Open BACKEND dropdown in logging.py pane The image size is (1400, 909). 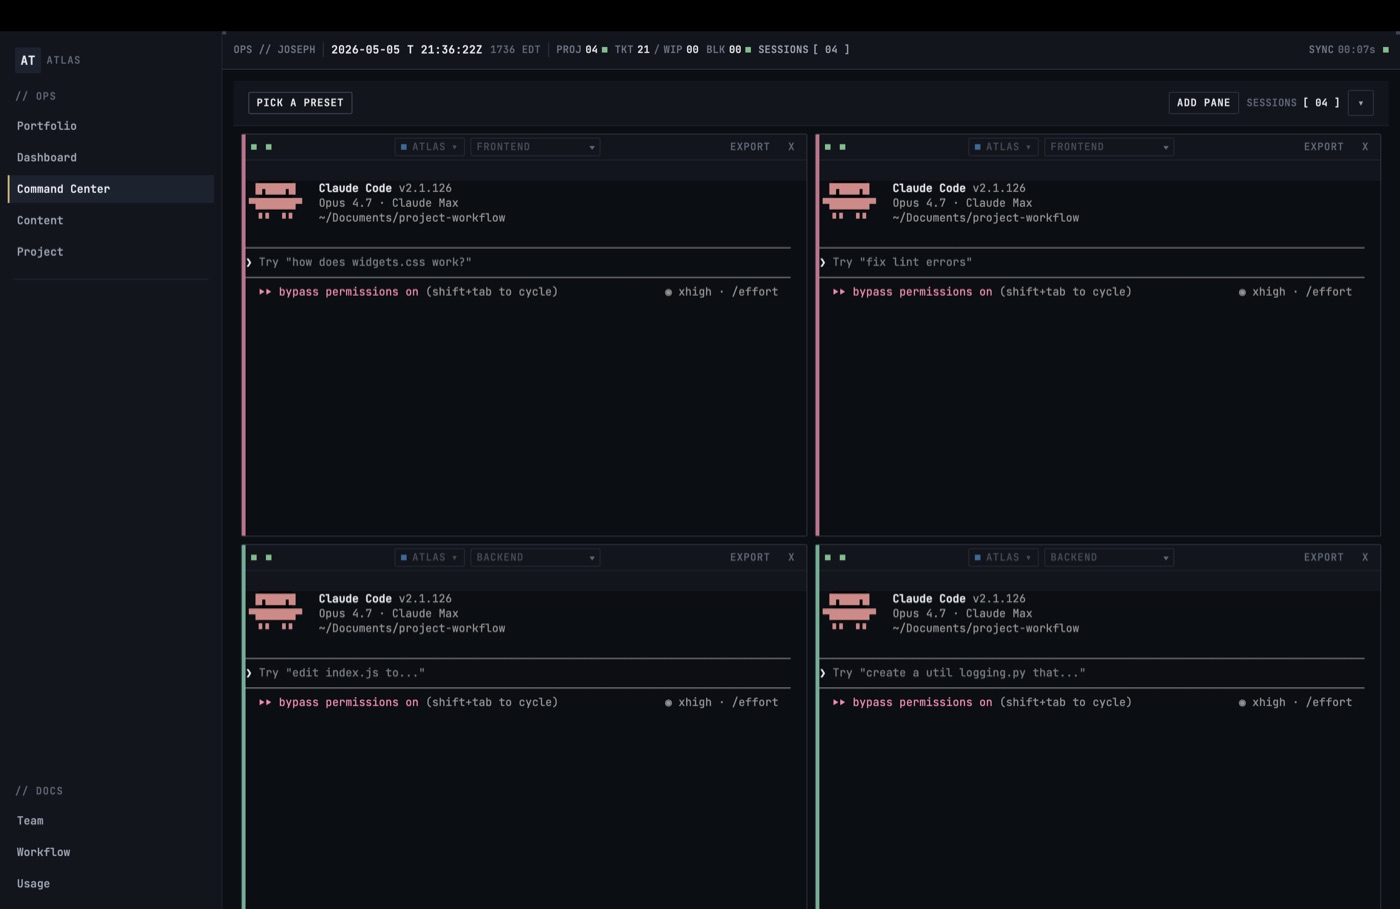tap(1109, 558)
